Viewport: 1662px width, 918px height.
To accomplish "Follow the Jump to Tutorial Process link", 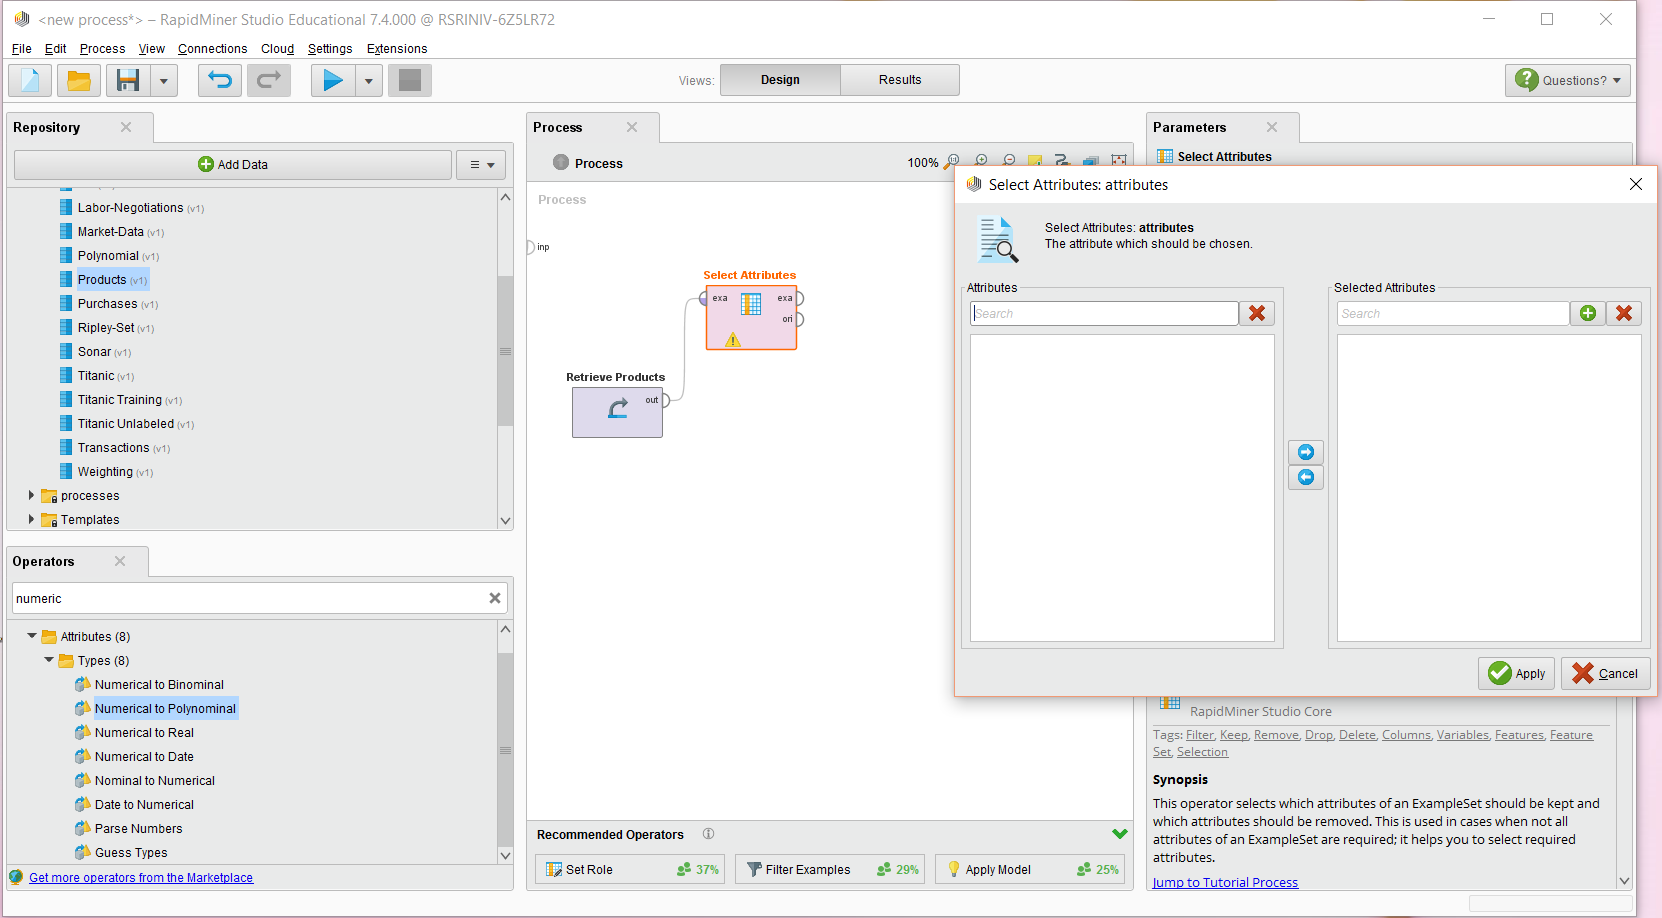I will 1225,882.
